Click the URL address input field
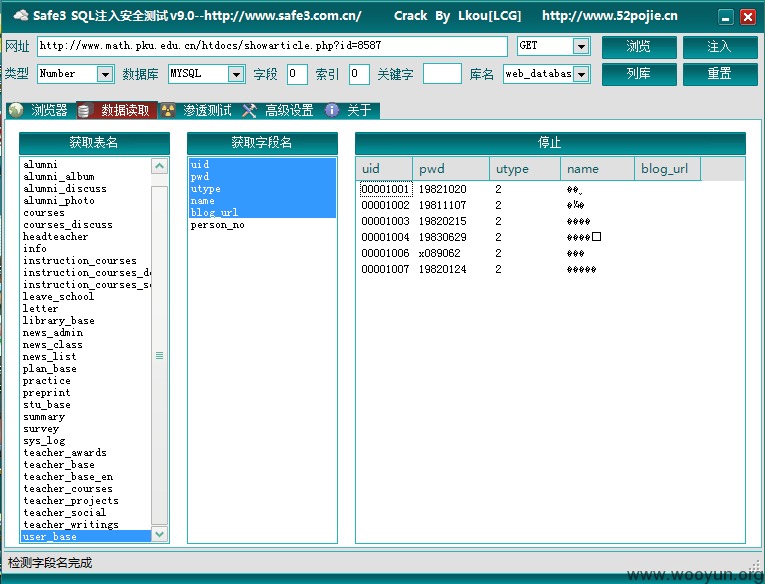This screenshot has height=584, width=765. [x=272, y=46]
